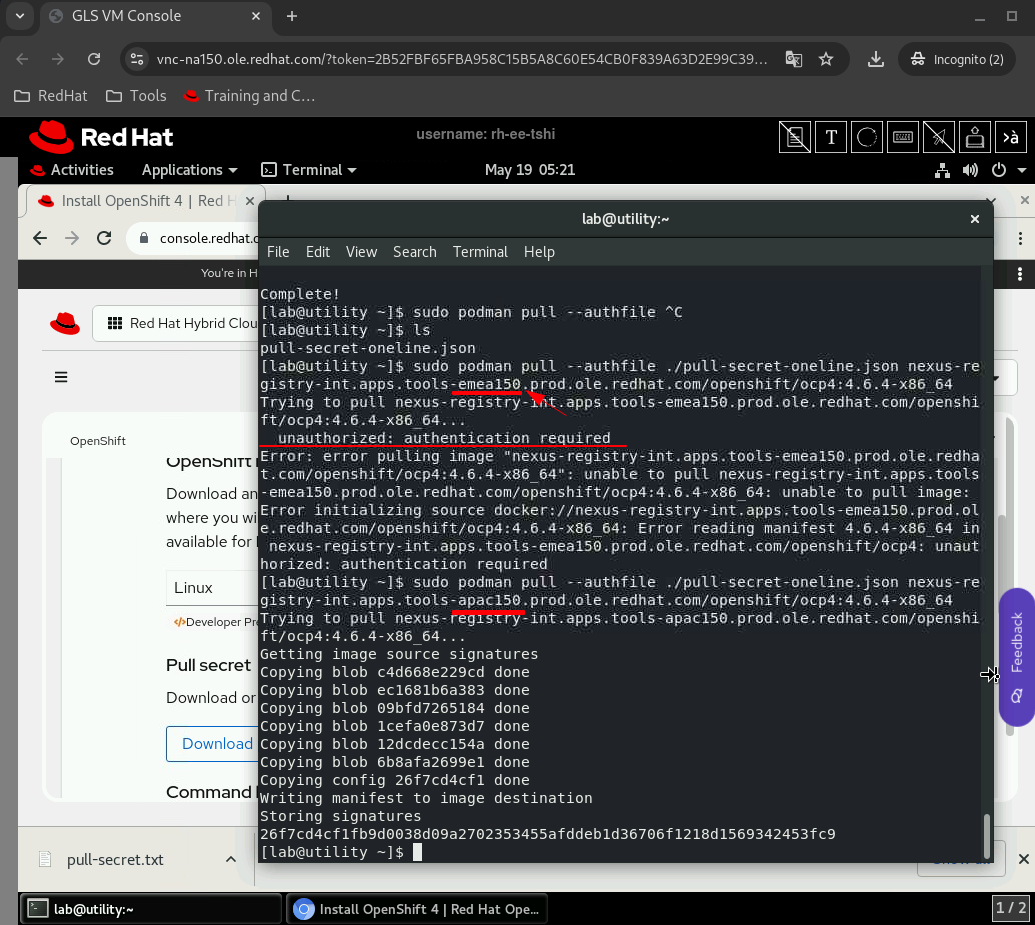Open the Help menu in the terminal
This screenshot has width=1035, height=925.
point(539,252)
